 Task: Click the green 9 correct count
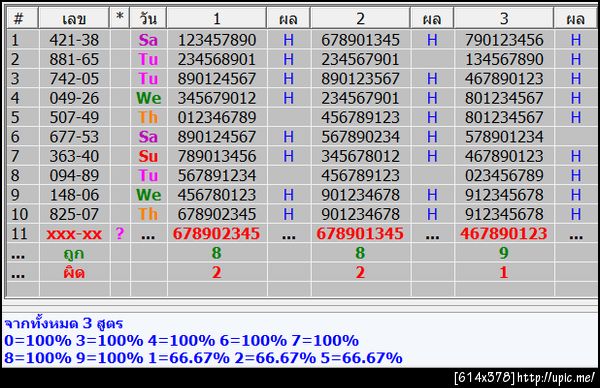[504, 253]
